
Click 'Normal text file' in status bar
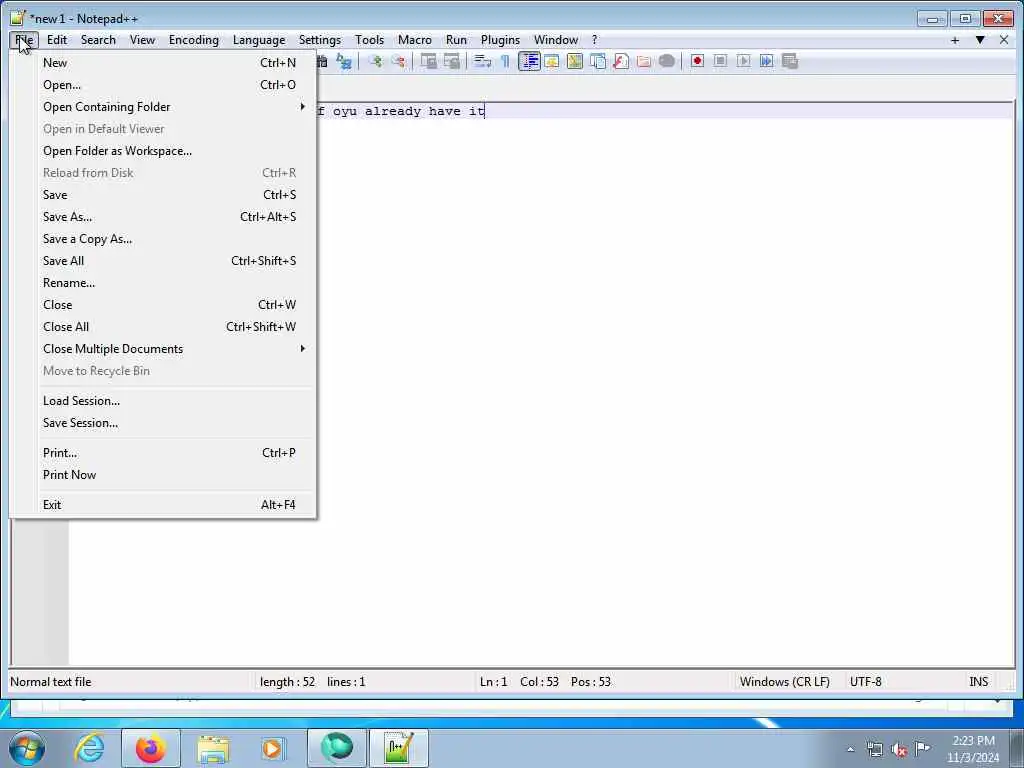click(x=51, y=682)
